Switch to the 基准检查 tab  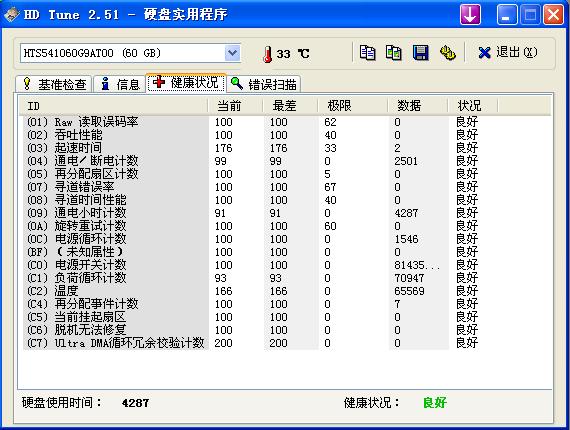(x=54, y=84)
